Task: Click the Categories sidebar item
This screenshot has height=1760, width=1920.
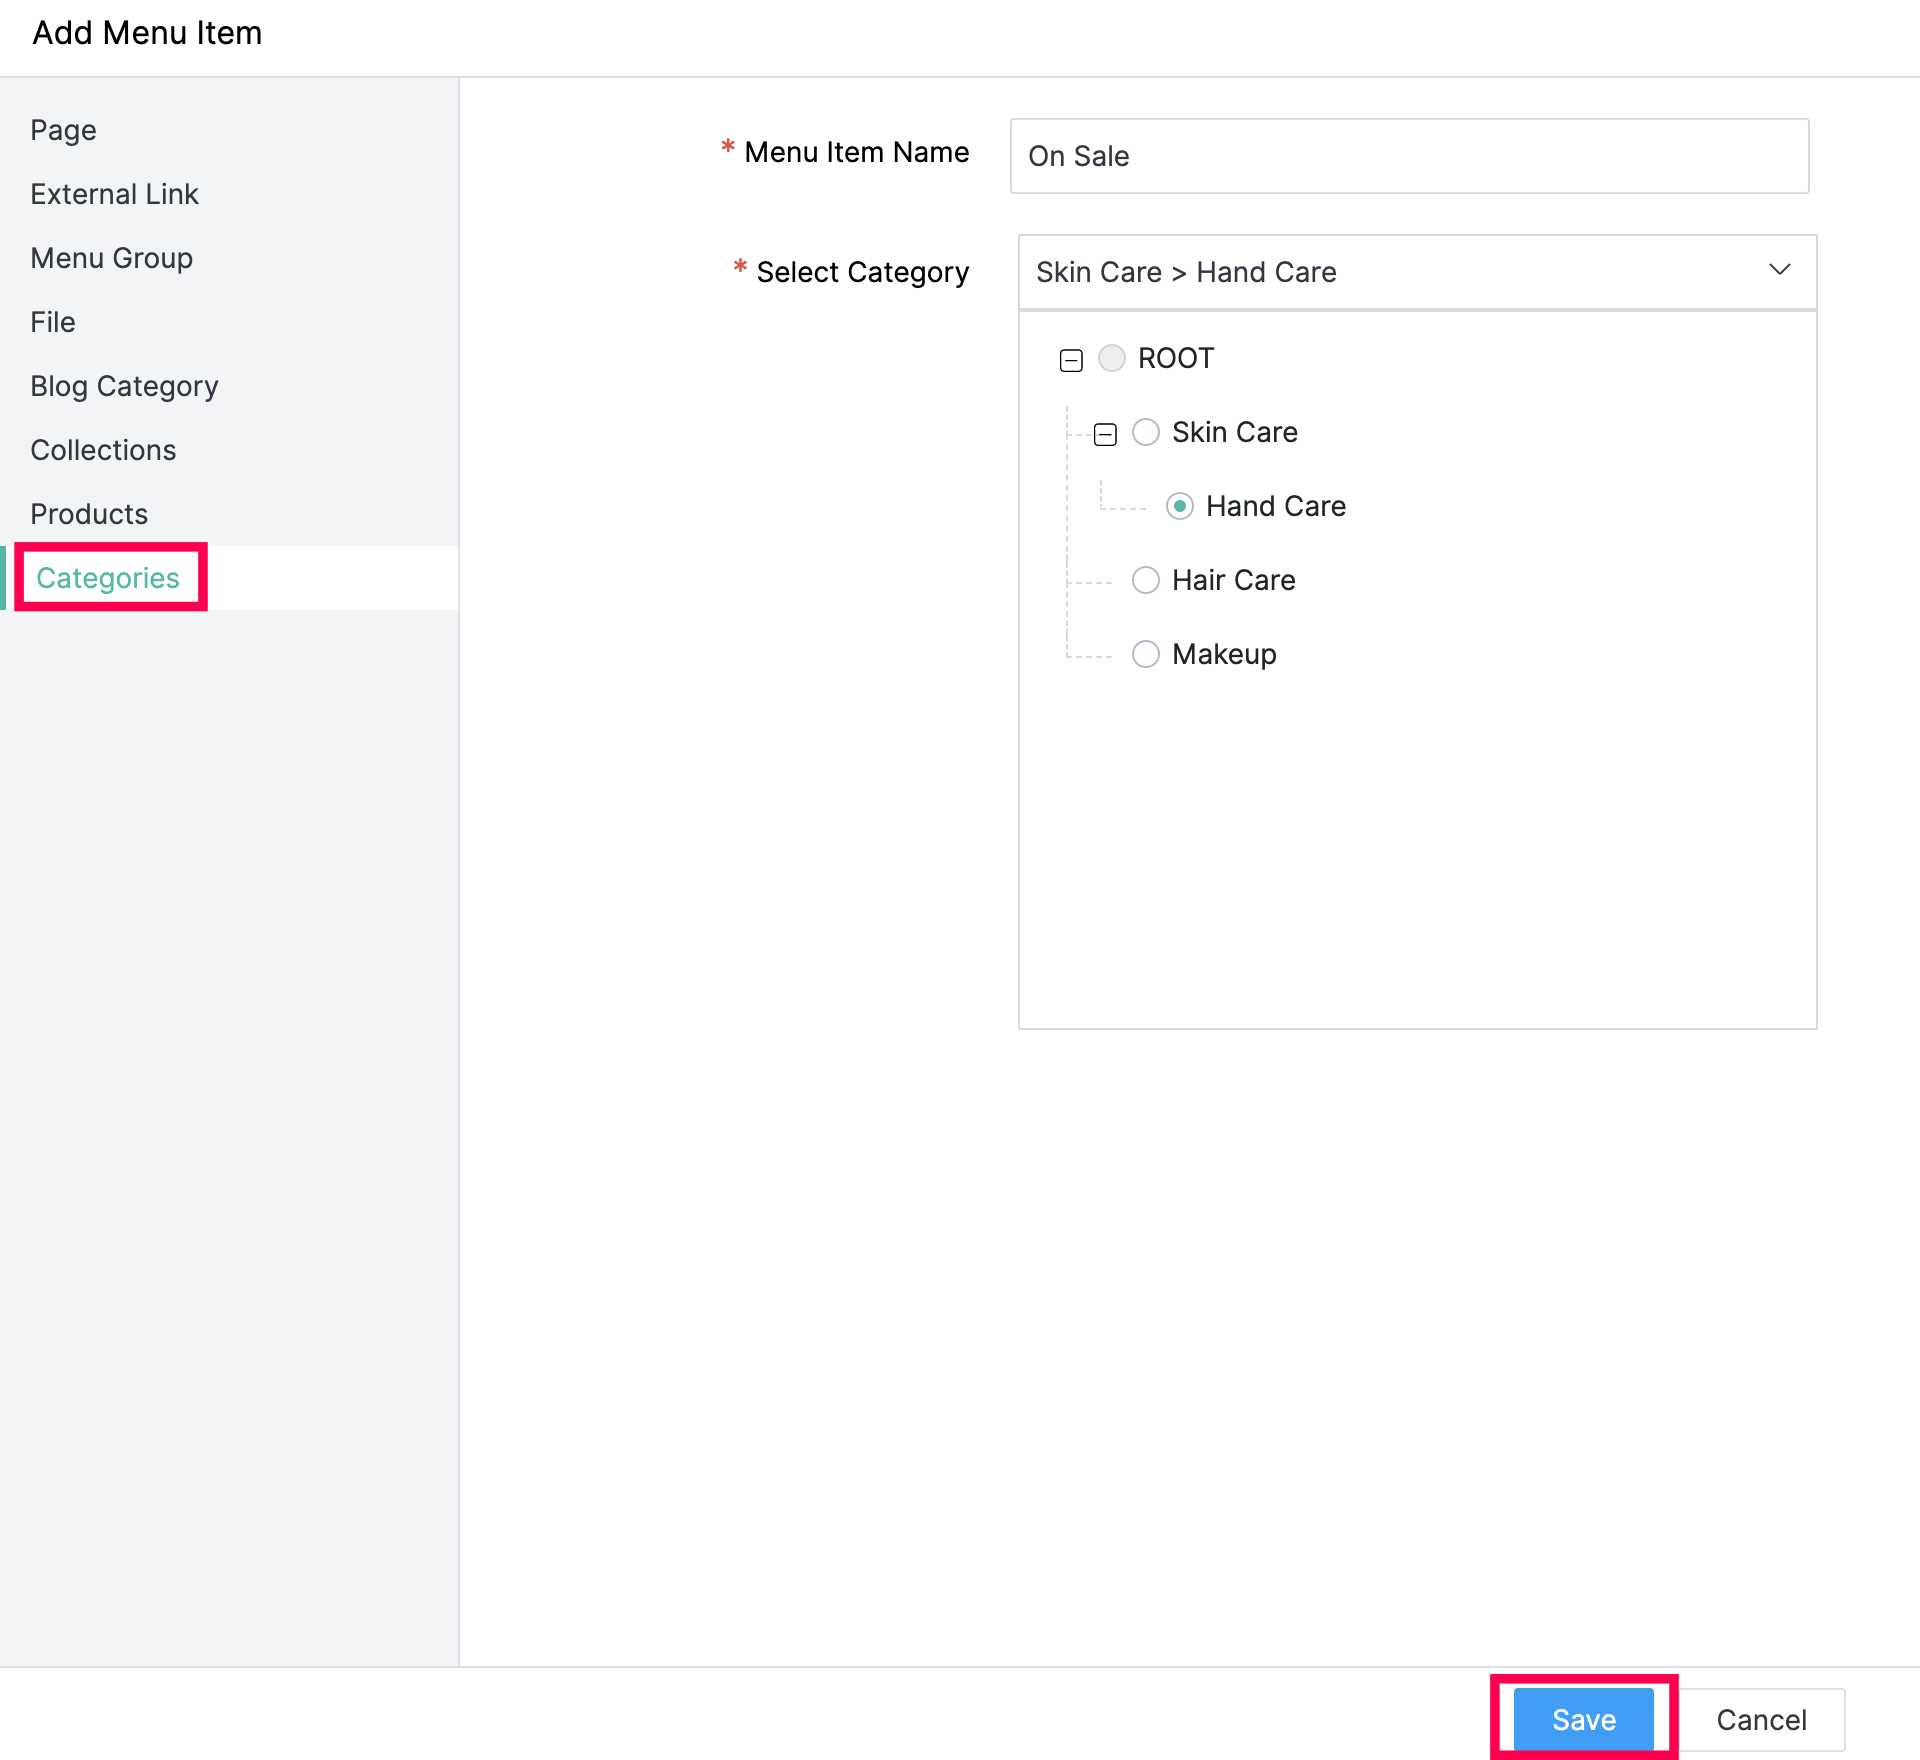Action: pos(108,578)
